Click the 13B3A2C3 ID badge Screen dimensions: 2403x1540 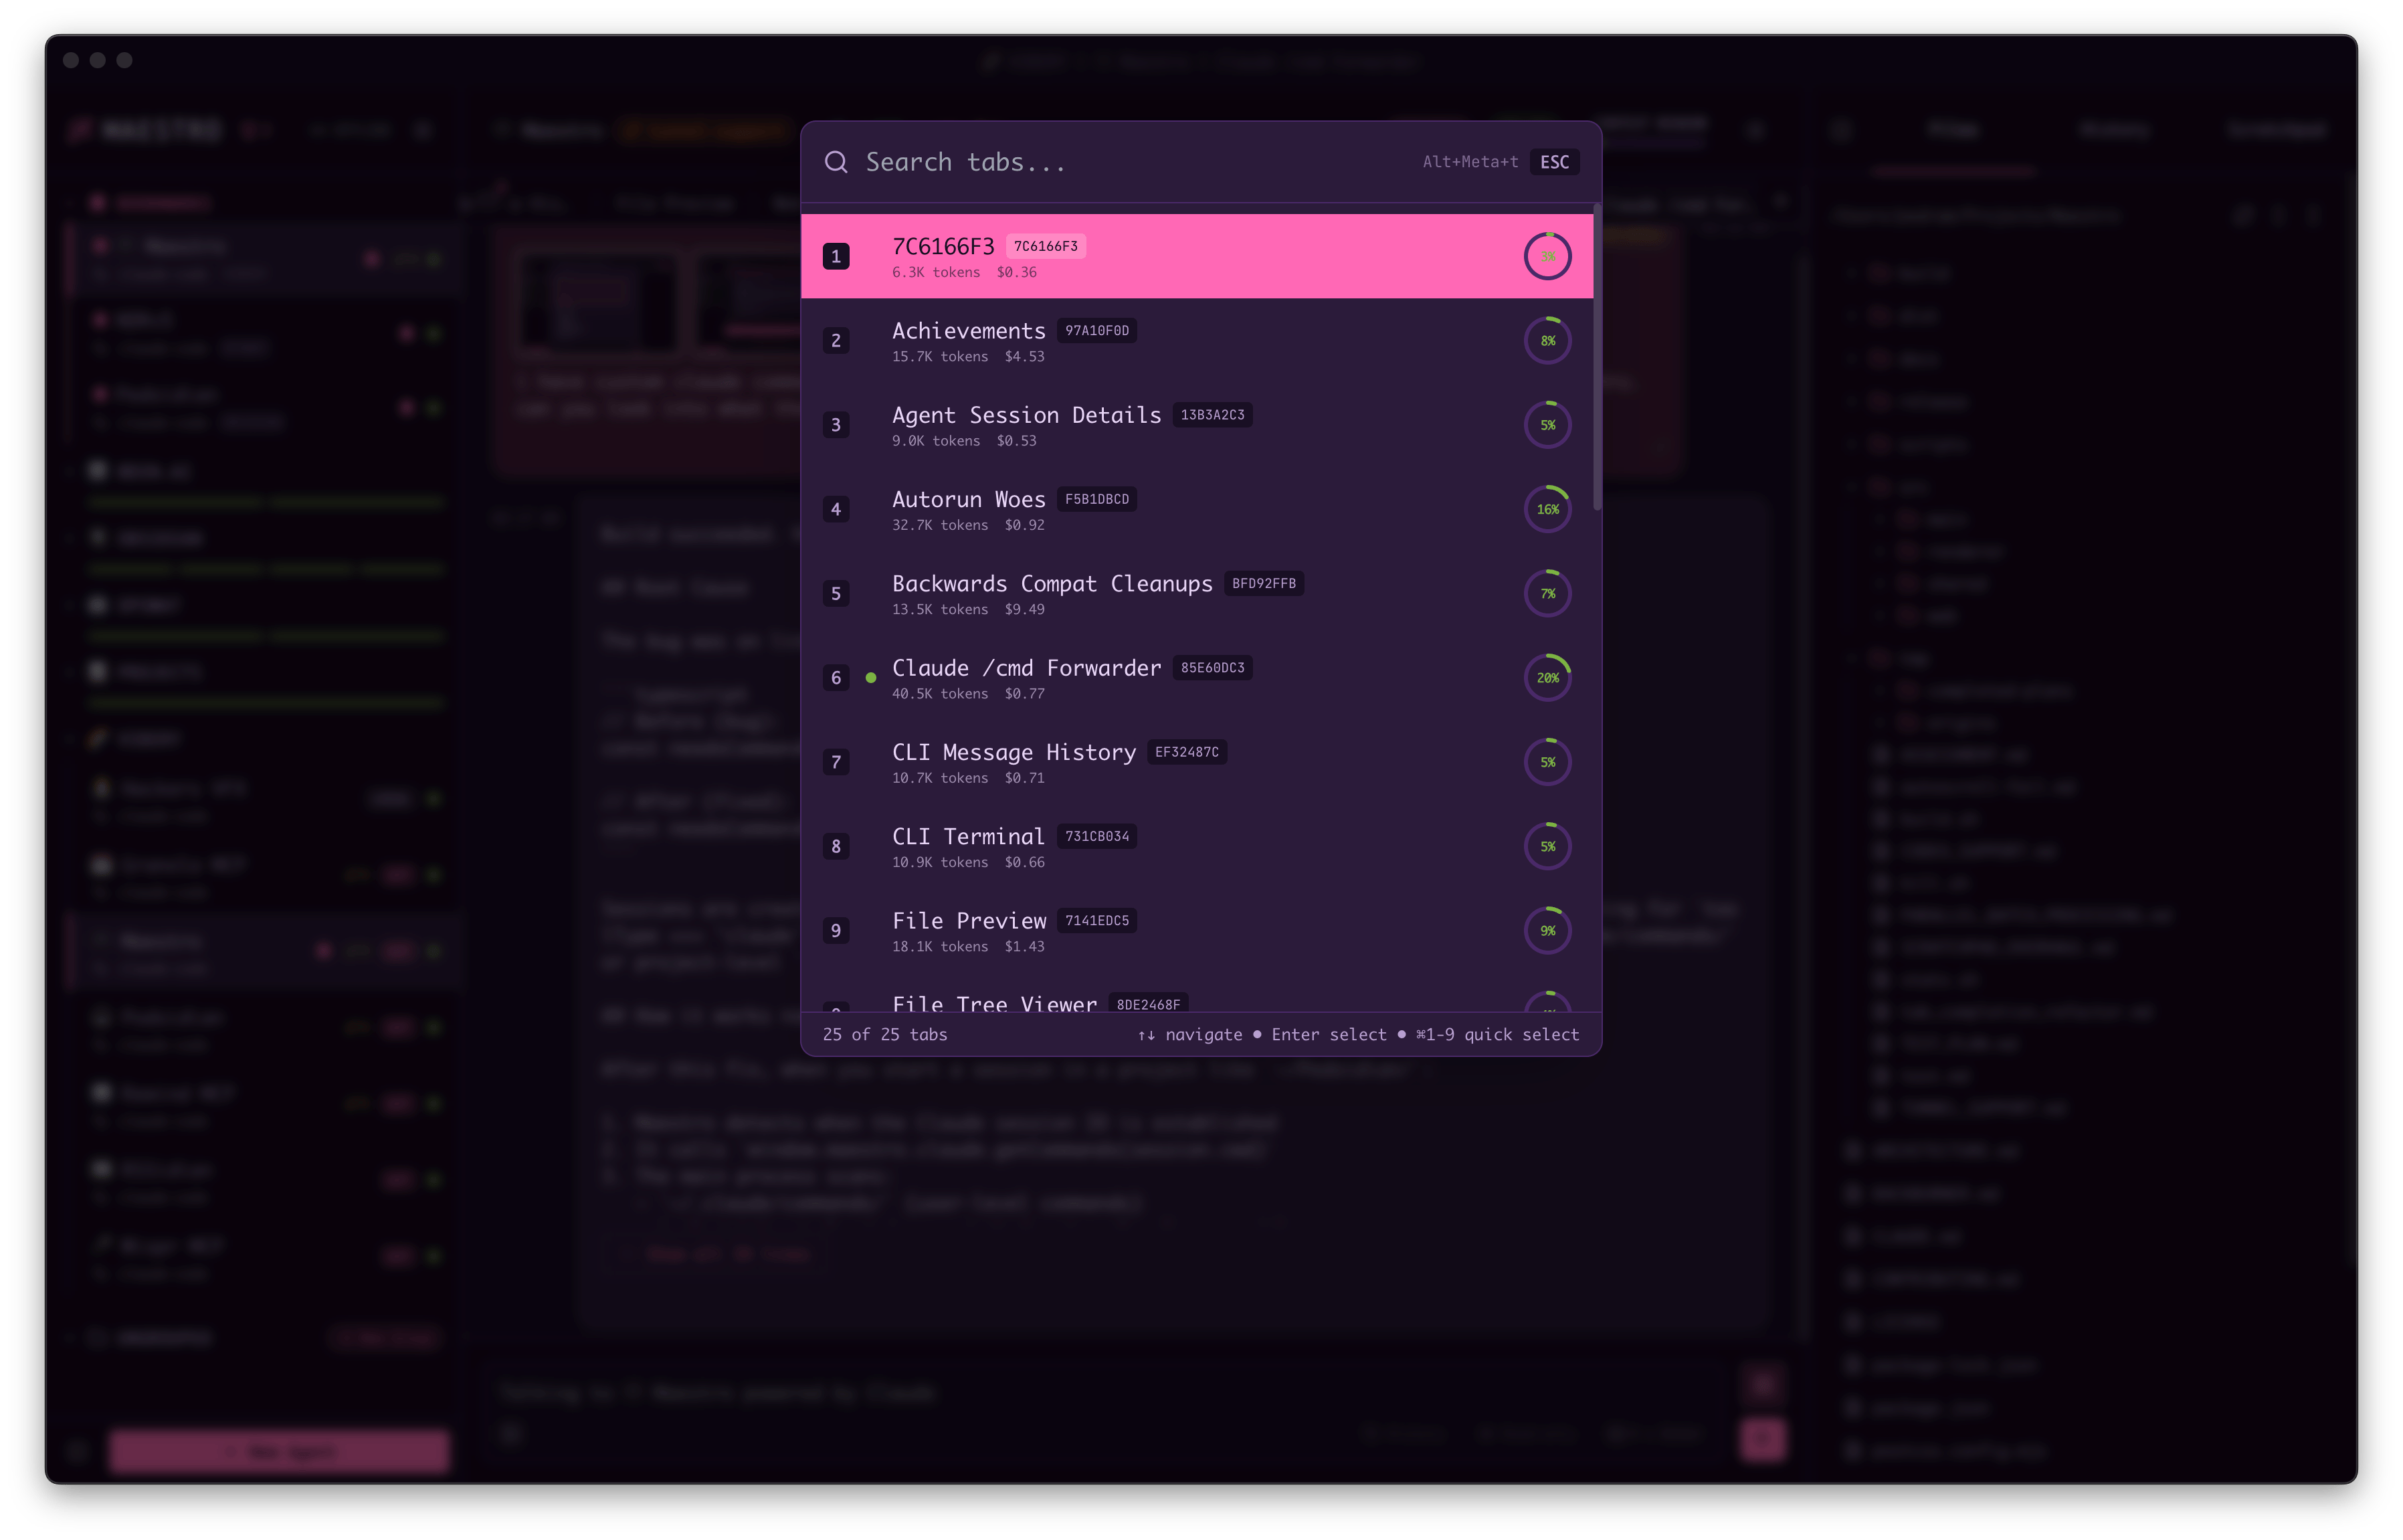[1212, 415]
